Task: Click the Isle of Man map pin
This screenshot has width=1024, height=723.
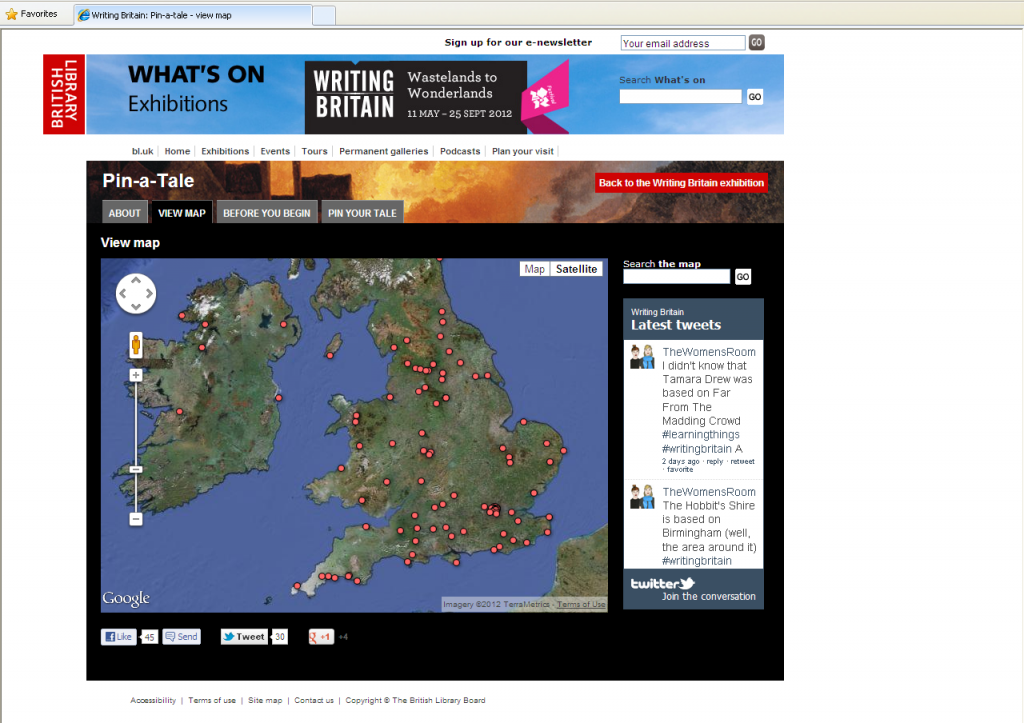Action: (330, 356)
